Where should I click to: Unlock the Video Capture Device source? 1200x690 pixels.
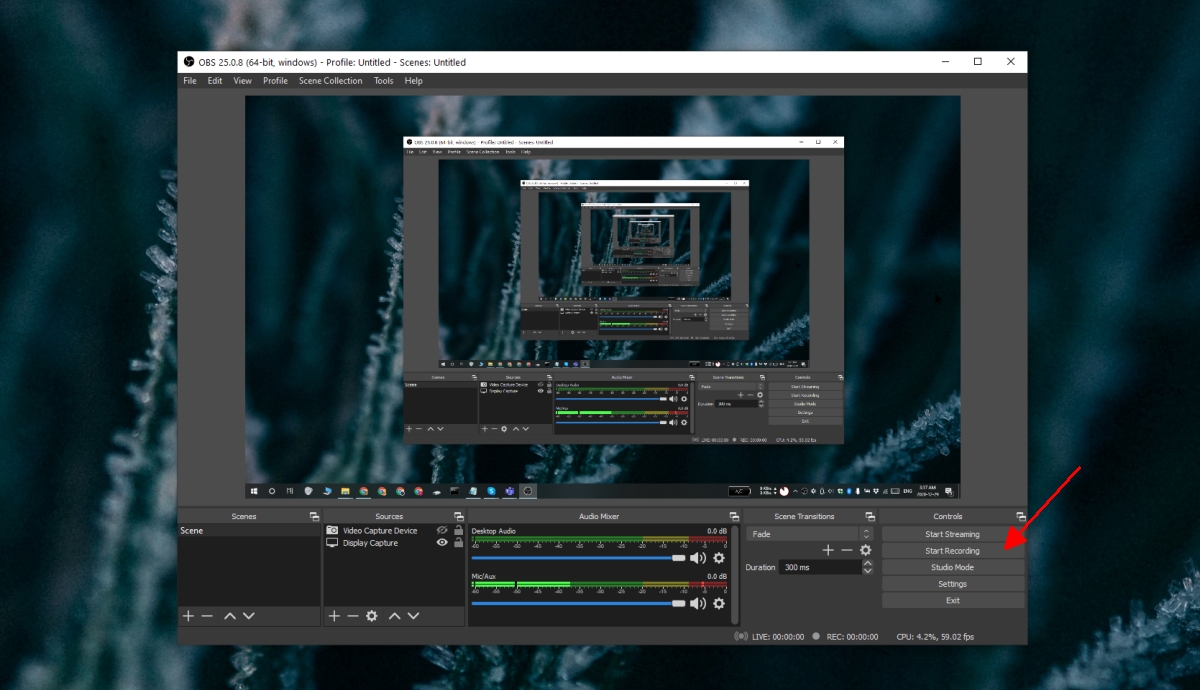[x=458, y=531]
